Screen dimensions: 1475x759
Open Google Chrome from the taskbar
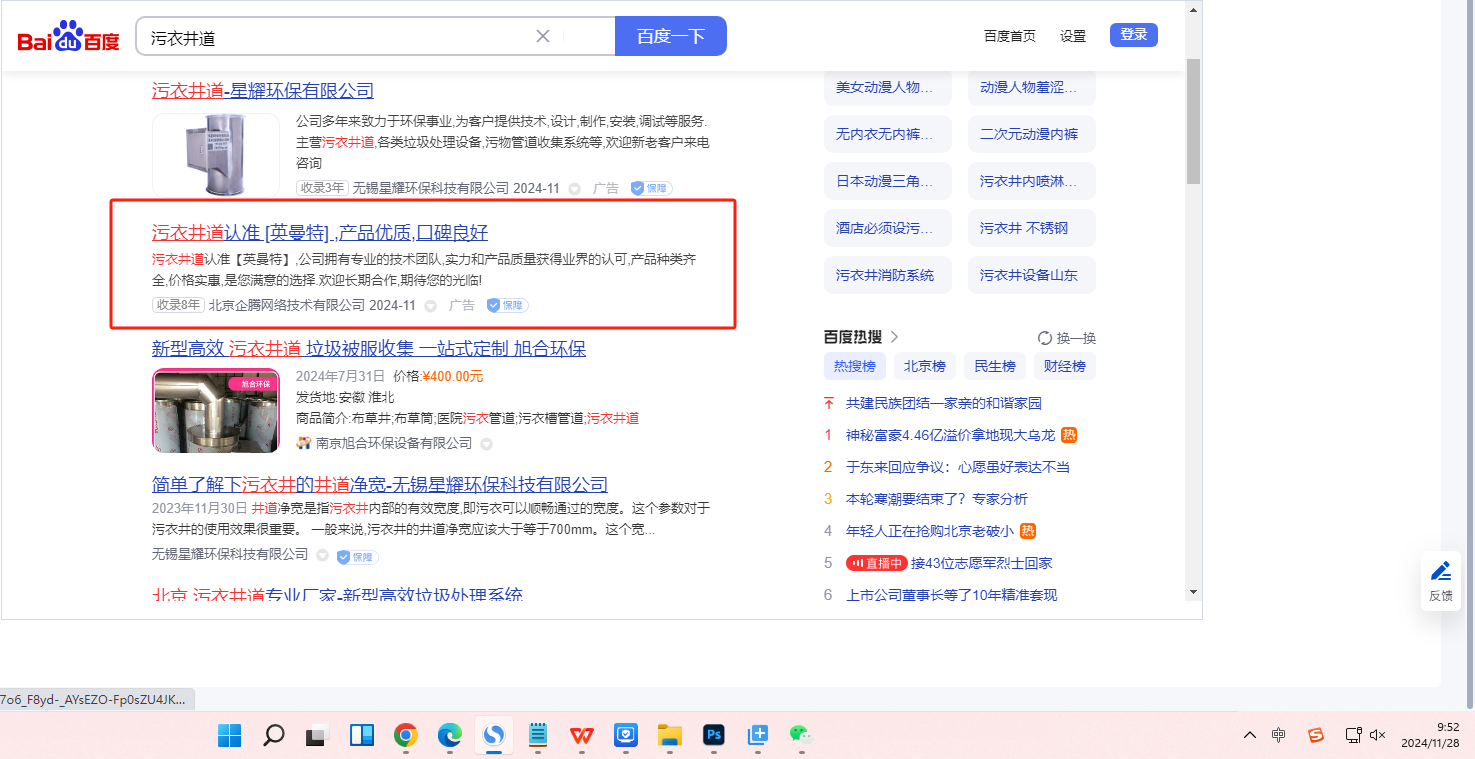click(405, 736)
